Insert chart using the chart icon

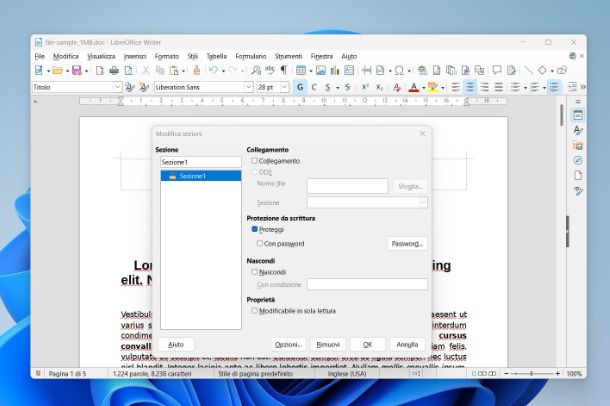[x=335, y=70]
